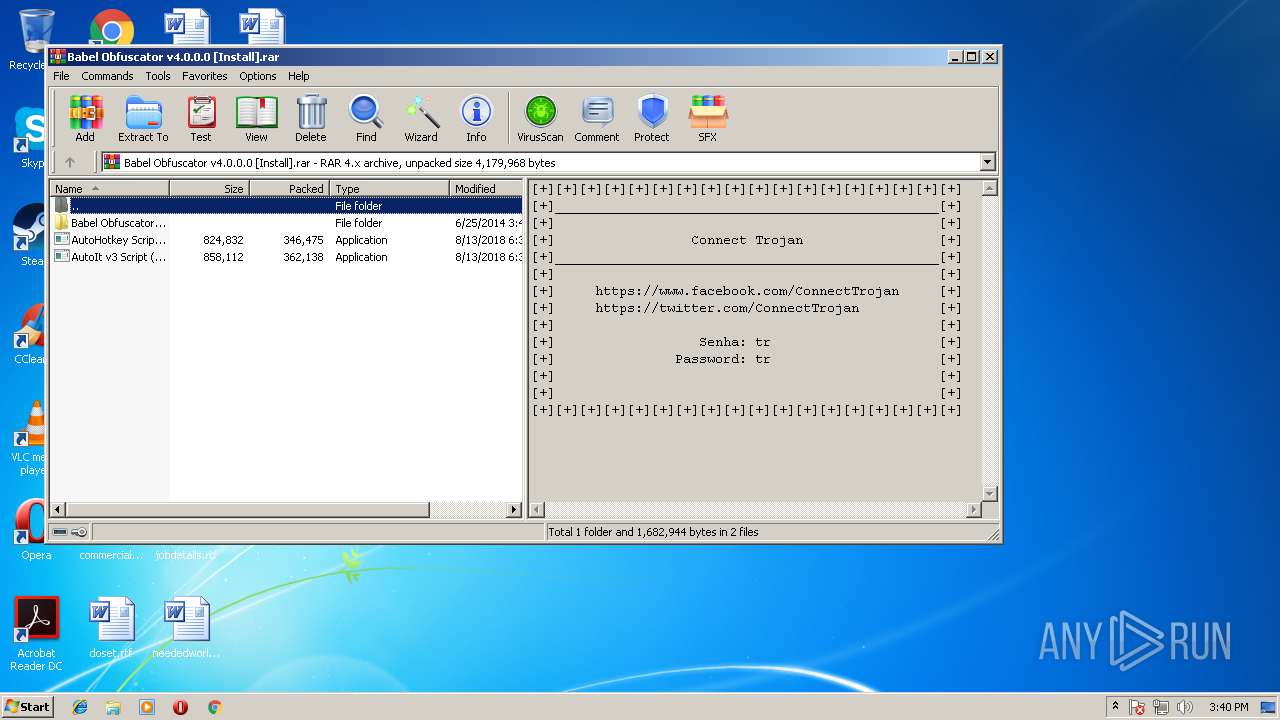Launch the Wizard wand tool

(x=421, y=119)
